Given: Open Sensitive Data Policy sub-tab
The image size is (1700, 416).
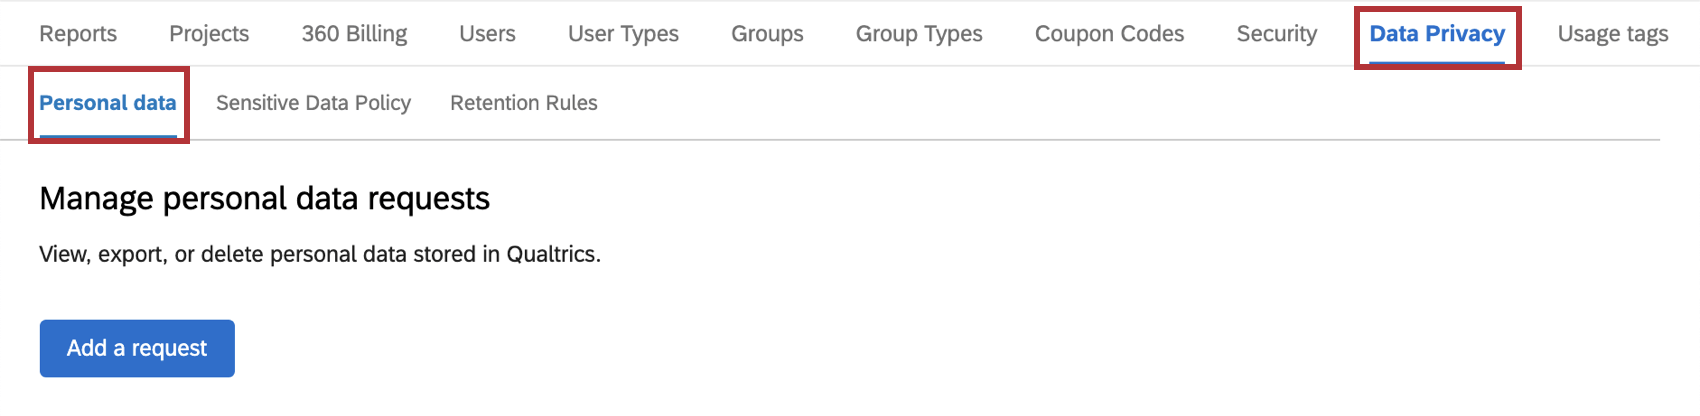Looking at the screenshot, I should pos(313,103).
